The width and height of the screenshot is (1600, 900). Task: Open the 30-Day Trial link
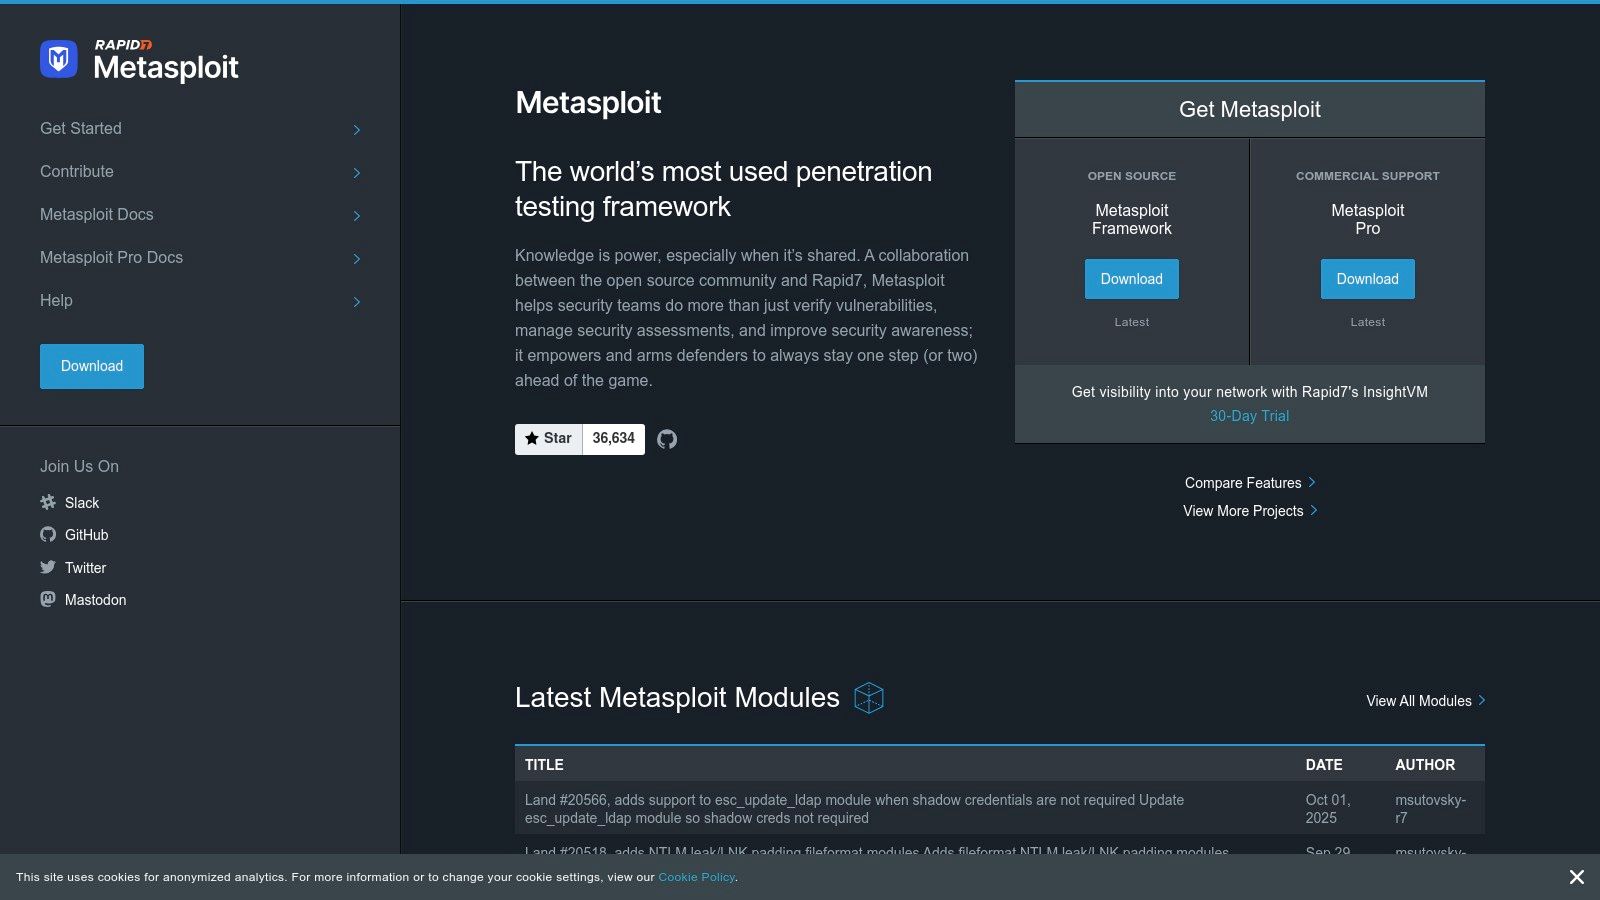tap(1250, 416)
